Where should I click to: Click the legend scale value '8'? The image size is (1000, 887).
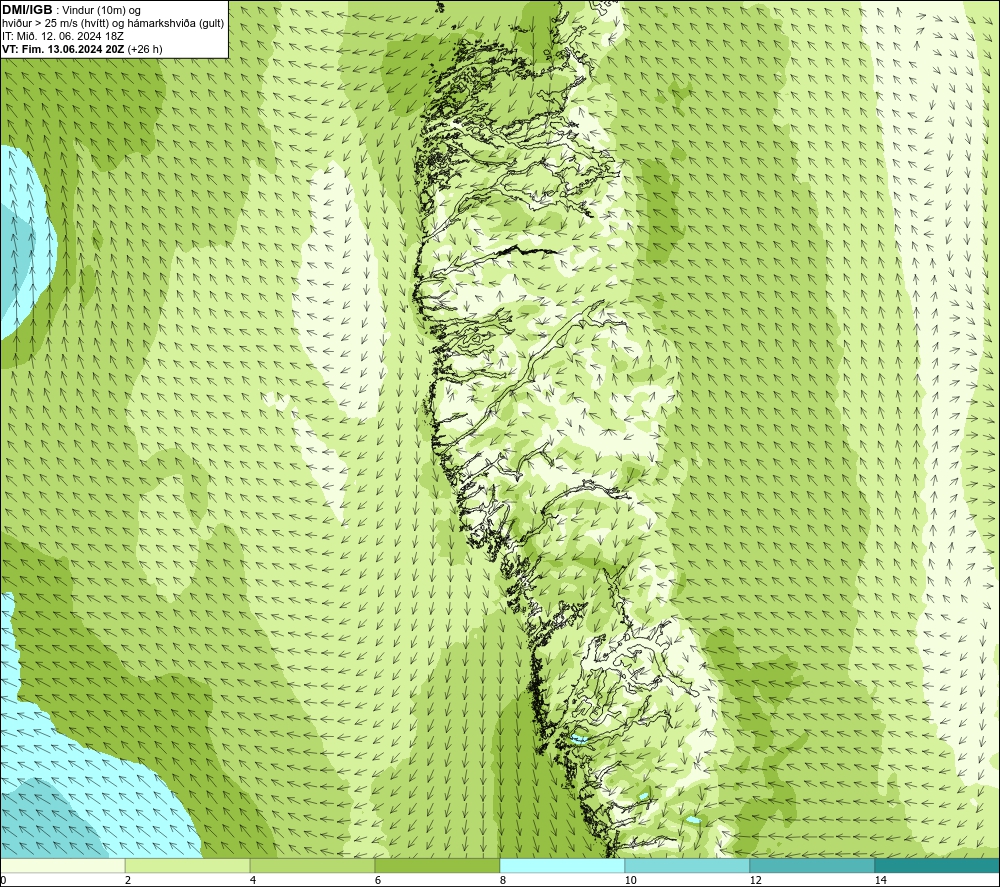[503, 880]
